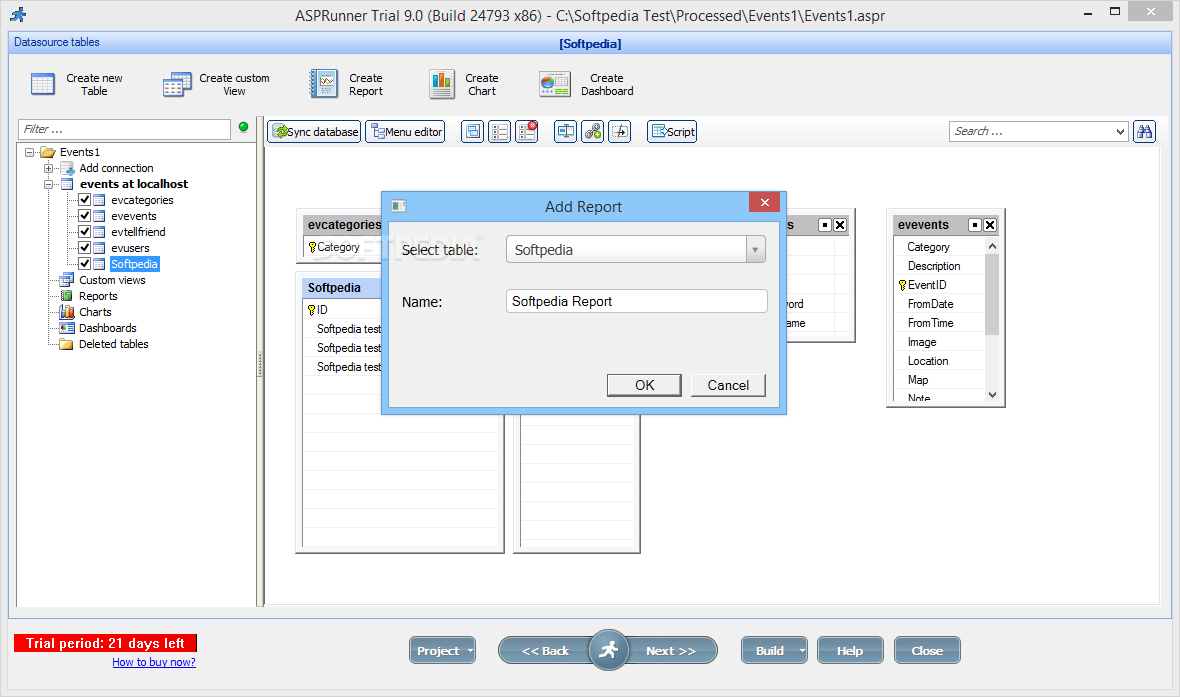Click the evevents fields scrollbar down arrow
Viewport: 1180px width, 697px height.
click(992, 394)
